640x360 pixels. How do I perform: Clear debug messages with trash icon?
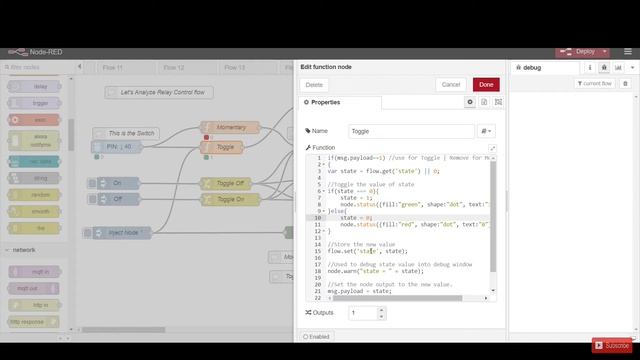pos(625,84)
